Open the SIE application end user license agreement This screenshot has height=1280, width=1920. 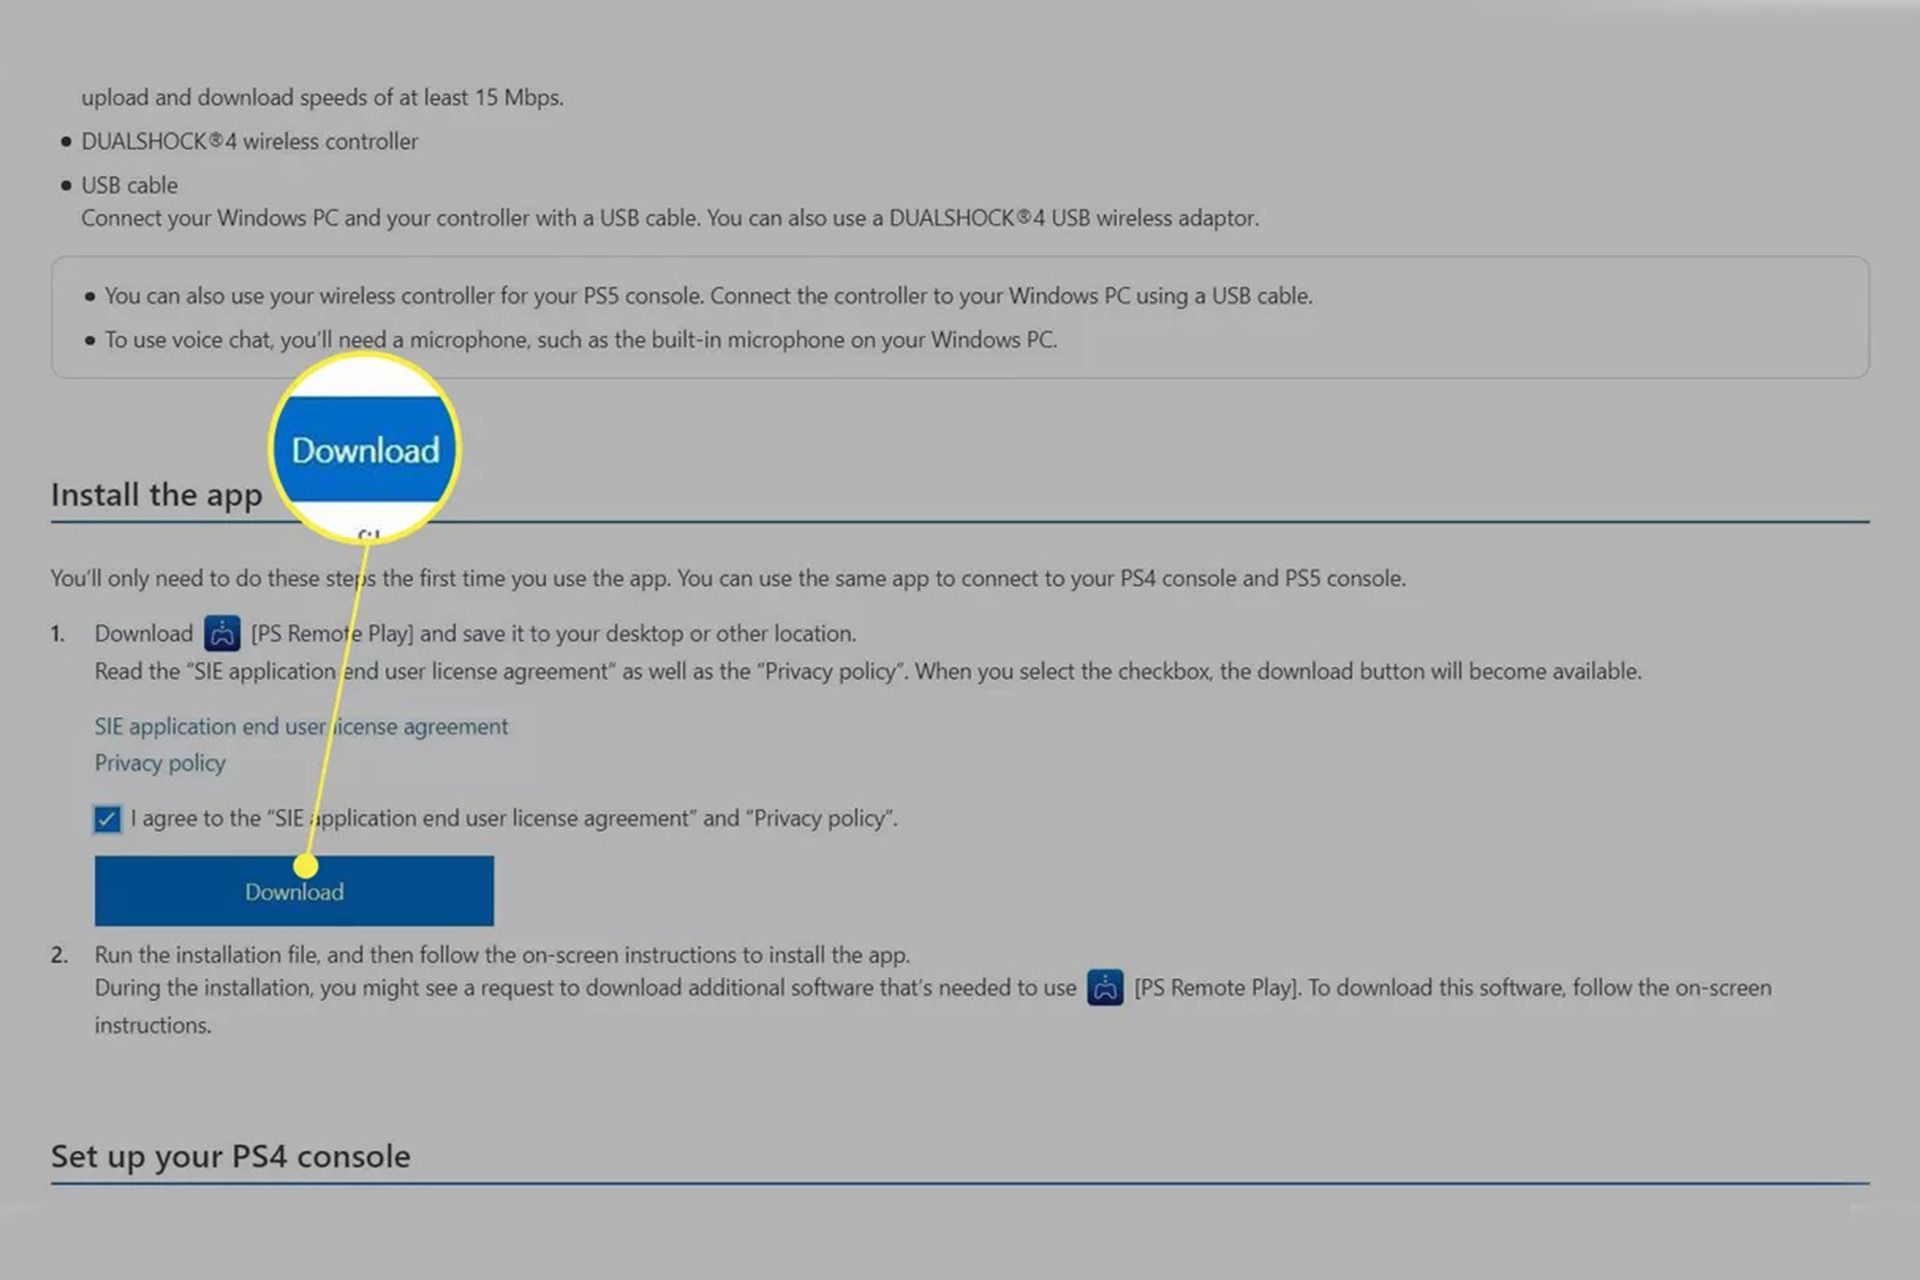[x=300, y=724]
